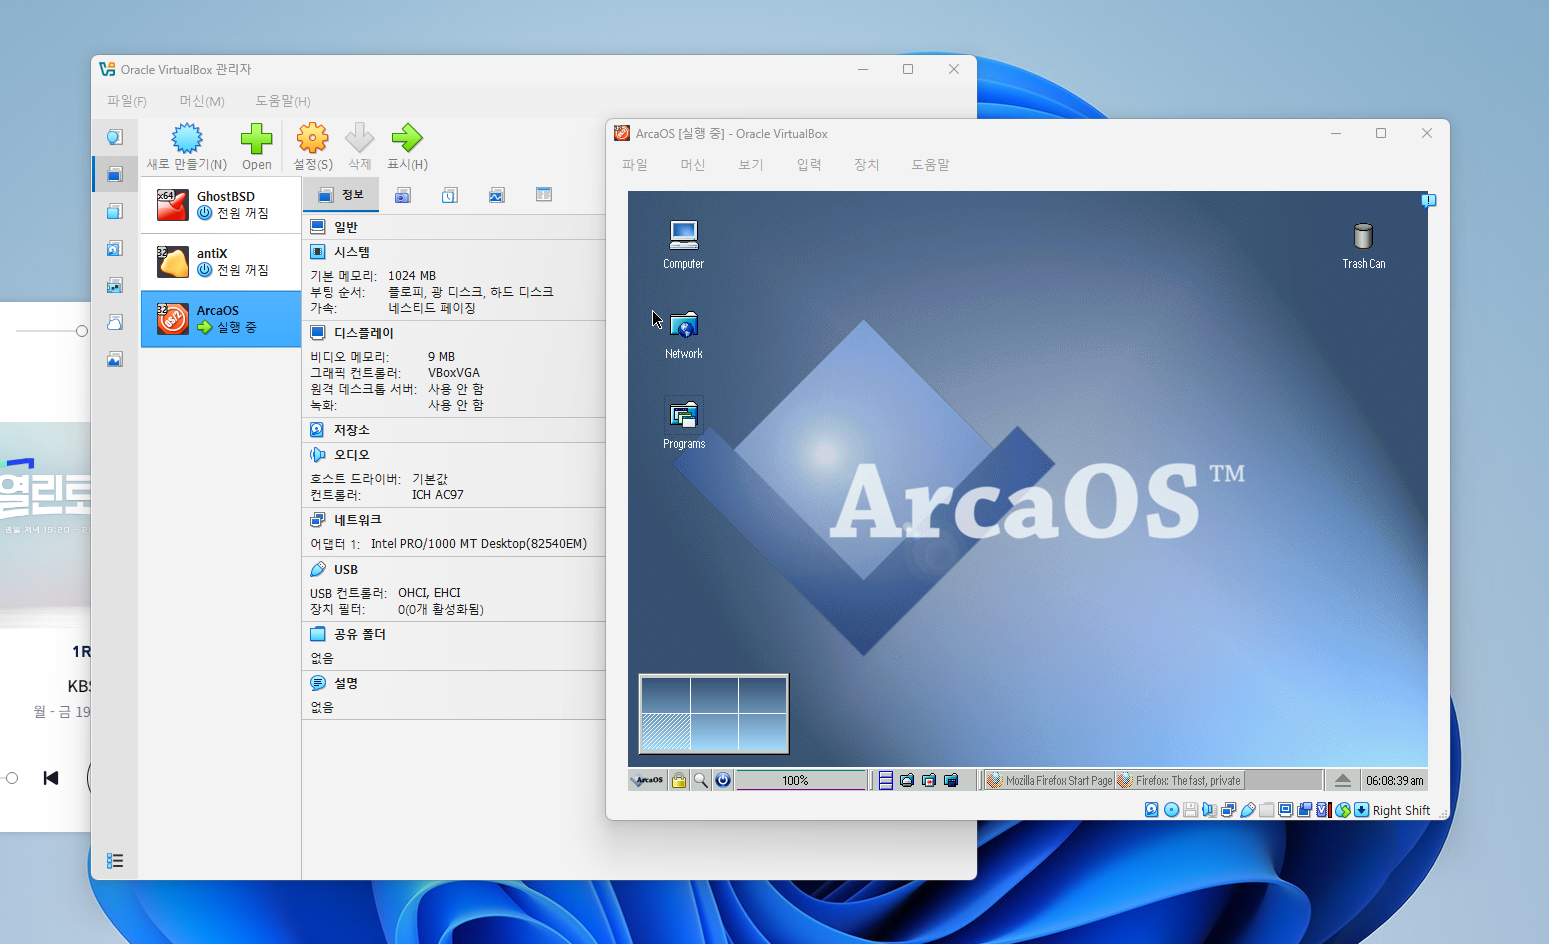Select the Machines tool in VirtualBox sidebar
The image size is (1549, 944).
click(x=115, y=174)
